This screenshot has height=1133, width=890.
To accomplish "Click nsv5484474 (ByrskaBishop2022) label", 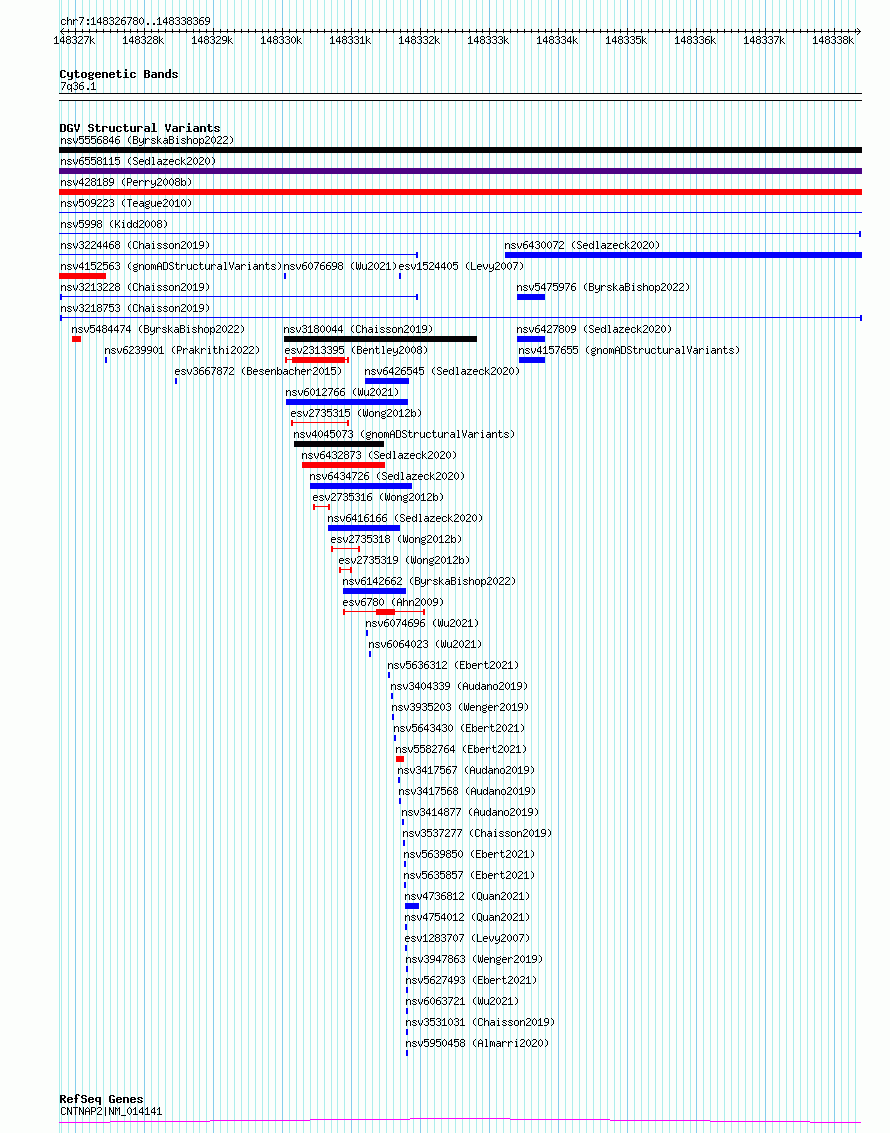I will coord(158,329).
